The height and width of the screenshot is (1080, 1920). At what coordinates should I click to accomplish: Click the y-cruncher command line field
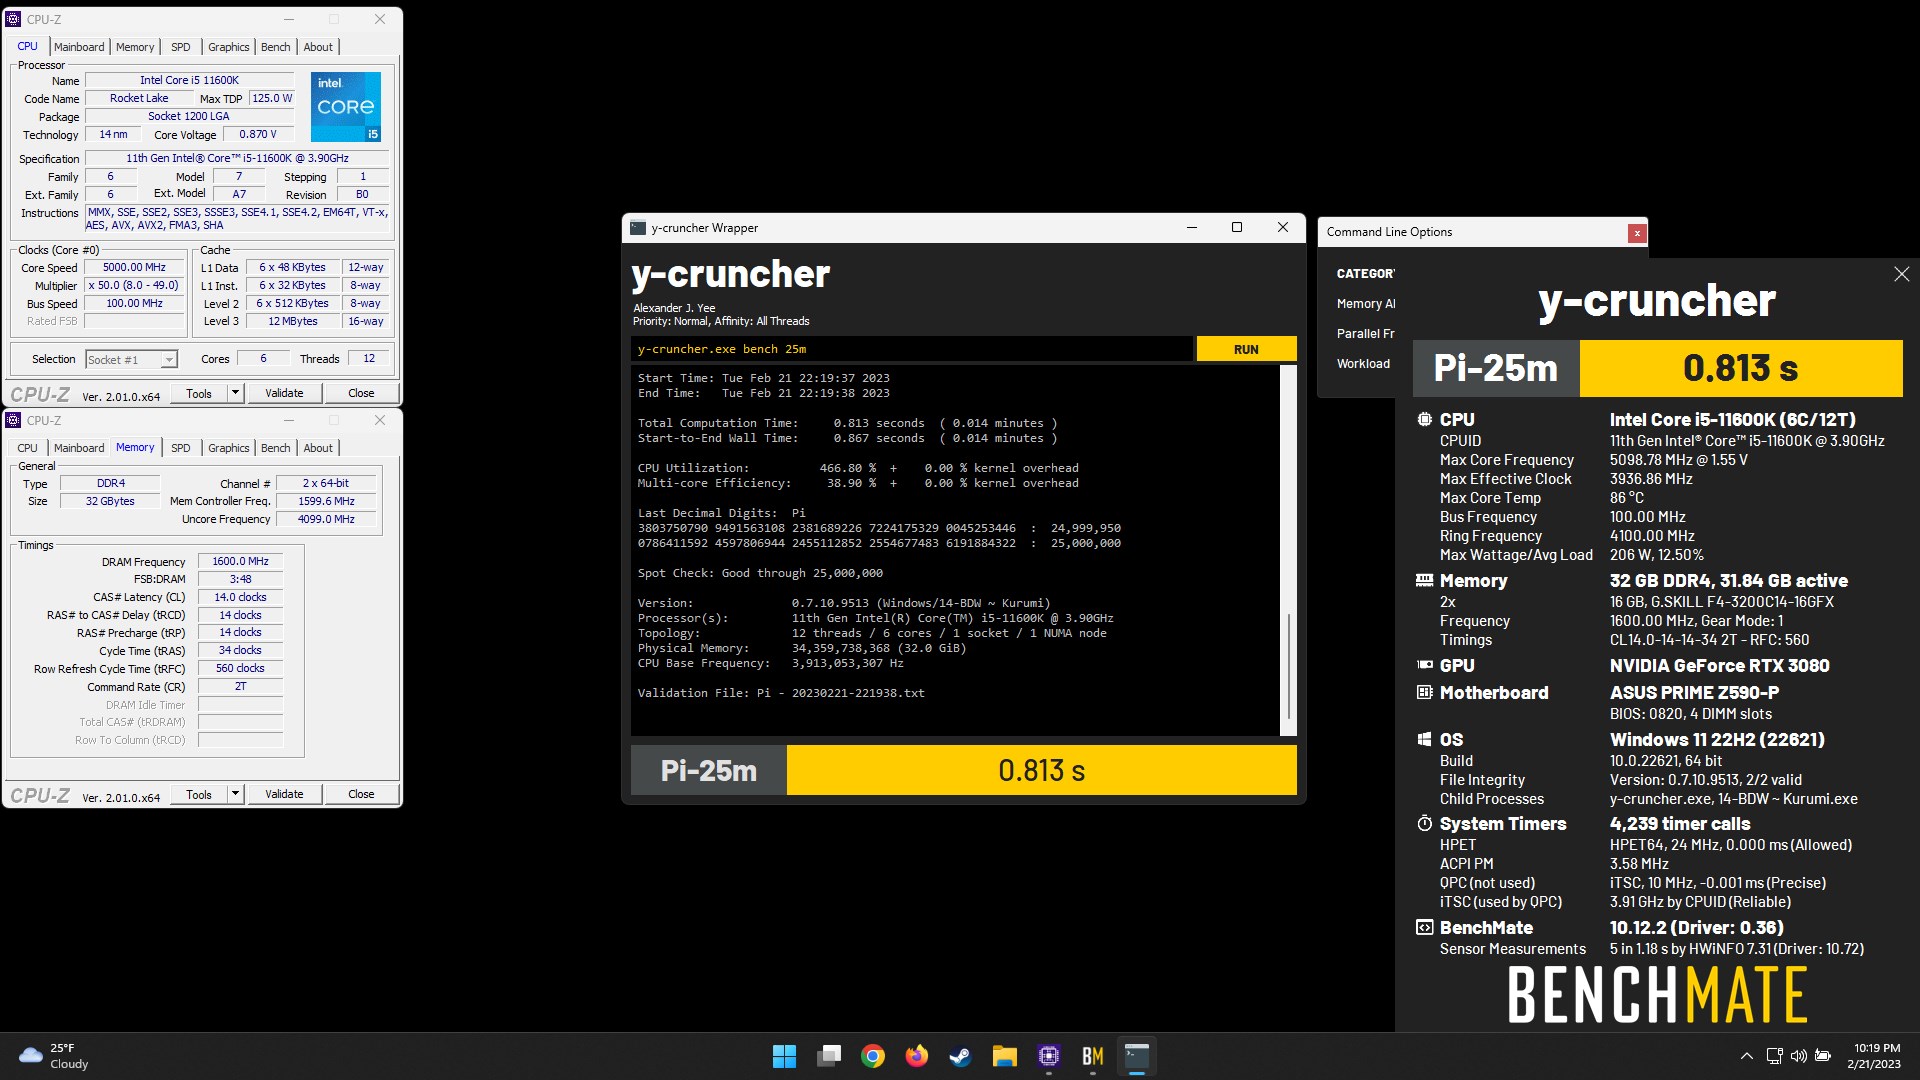[x=911, y=349]
